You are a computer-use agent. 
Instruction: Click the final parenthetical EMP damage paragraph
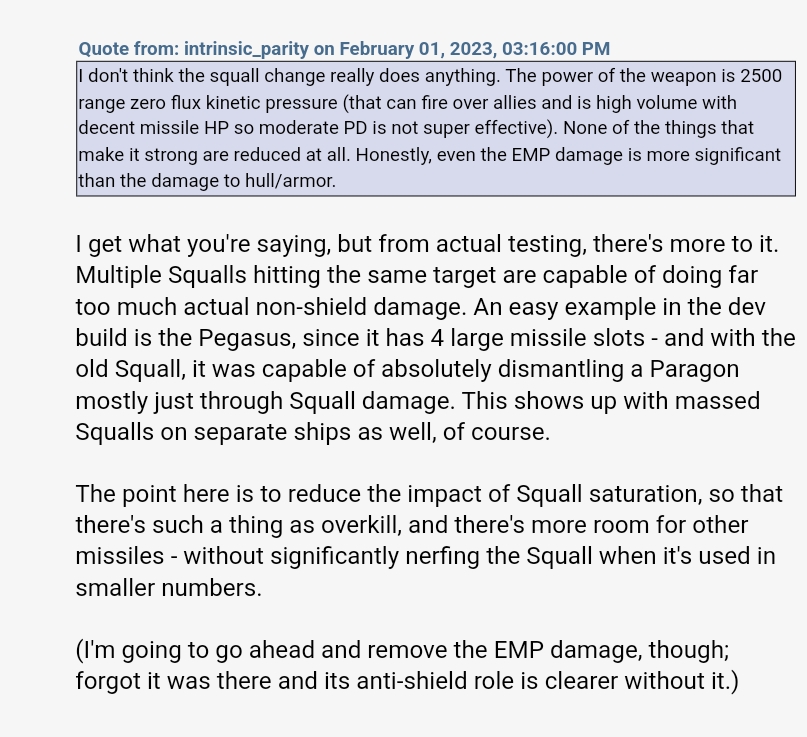(406, 665)
